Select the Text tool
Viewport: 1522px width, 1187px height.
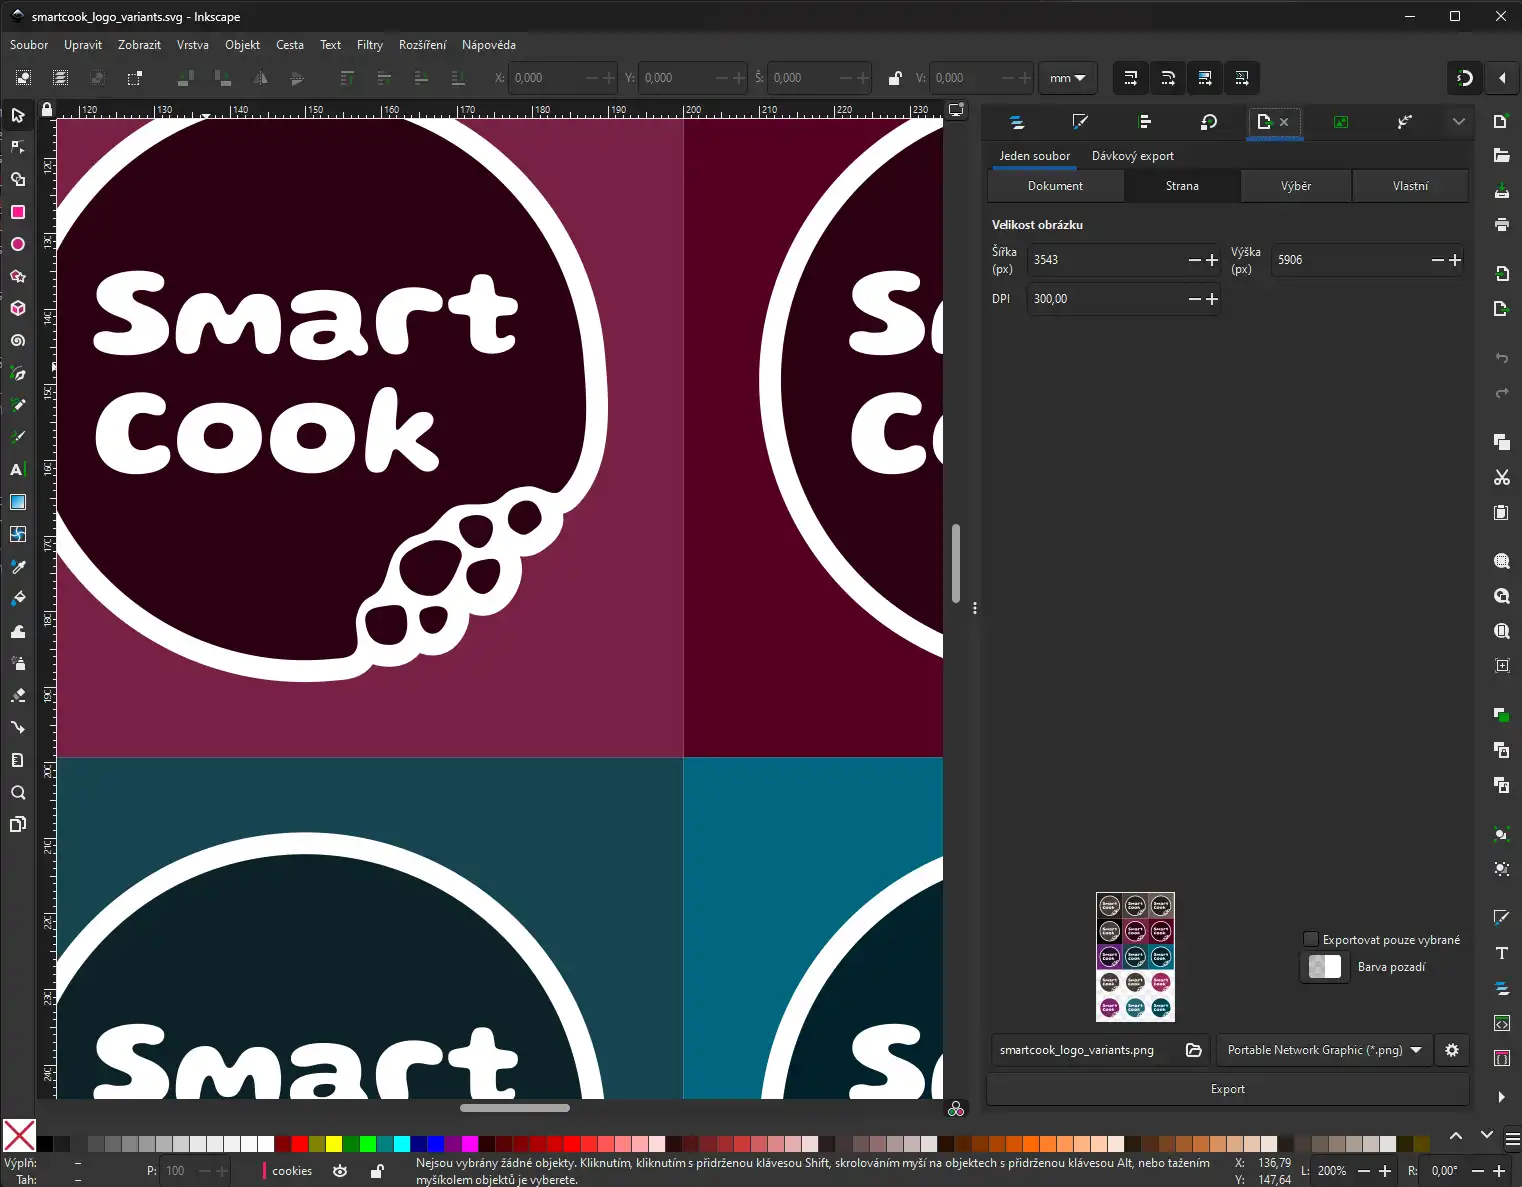pos(18,470)
